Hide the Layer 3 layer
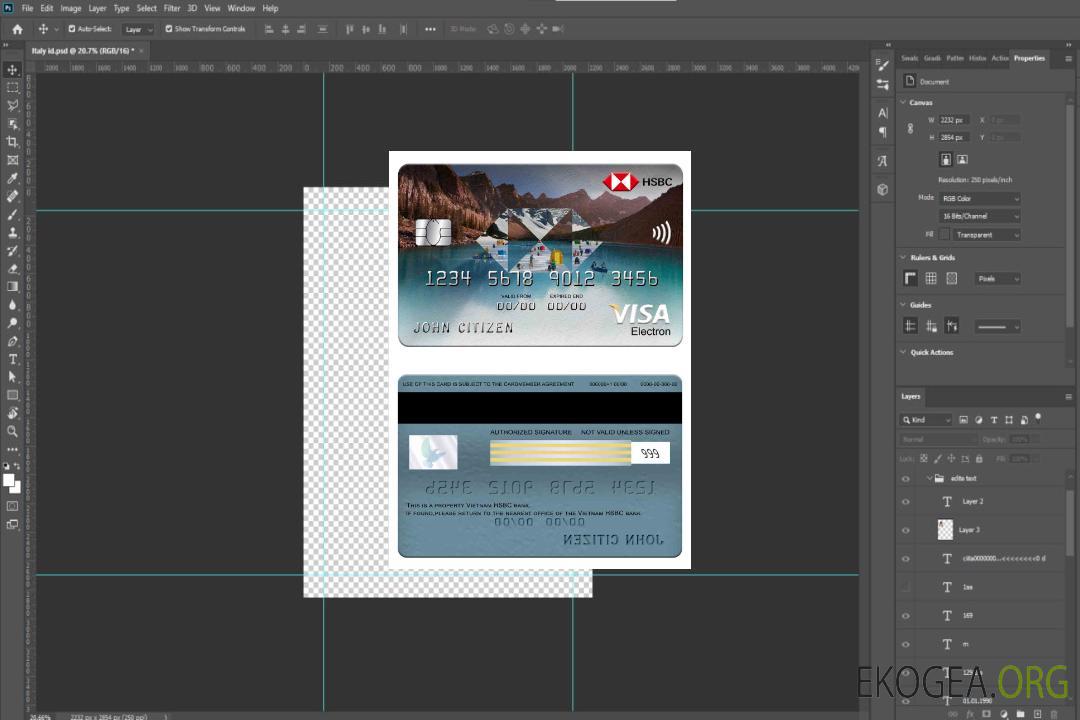The height and width of the screenshot is (720, 1080). point(906,531)
